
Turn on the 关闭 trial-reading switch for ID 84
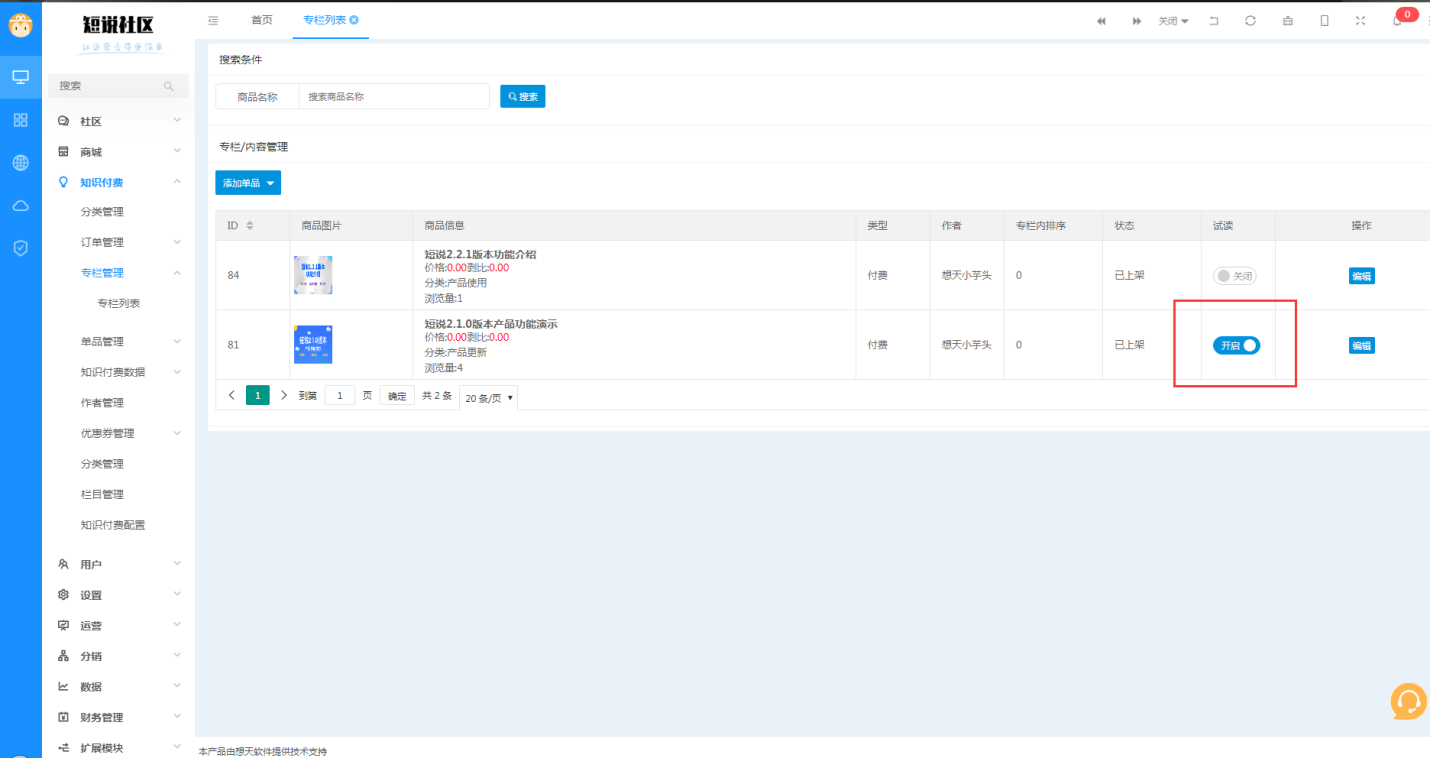(1235, 276)
